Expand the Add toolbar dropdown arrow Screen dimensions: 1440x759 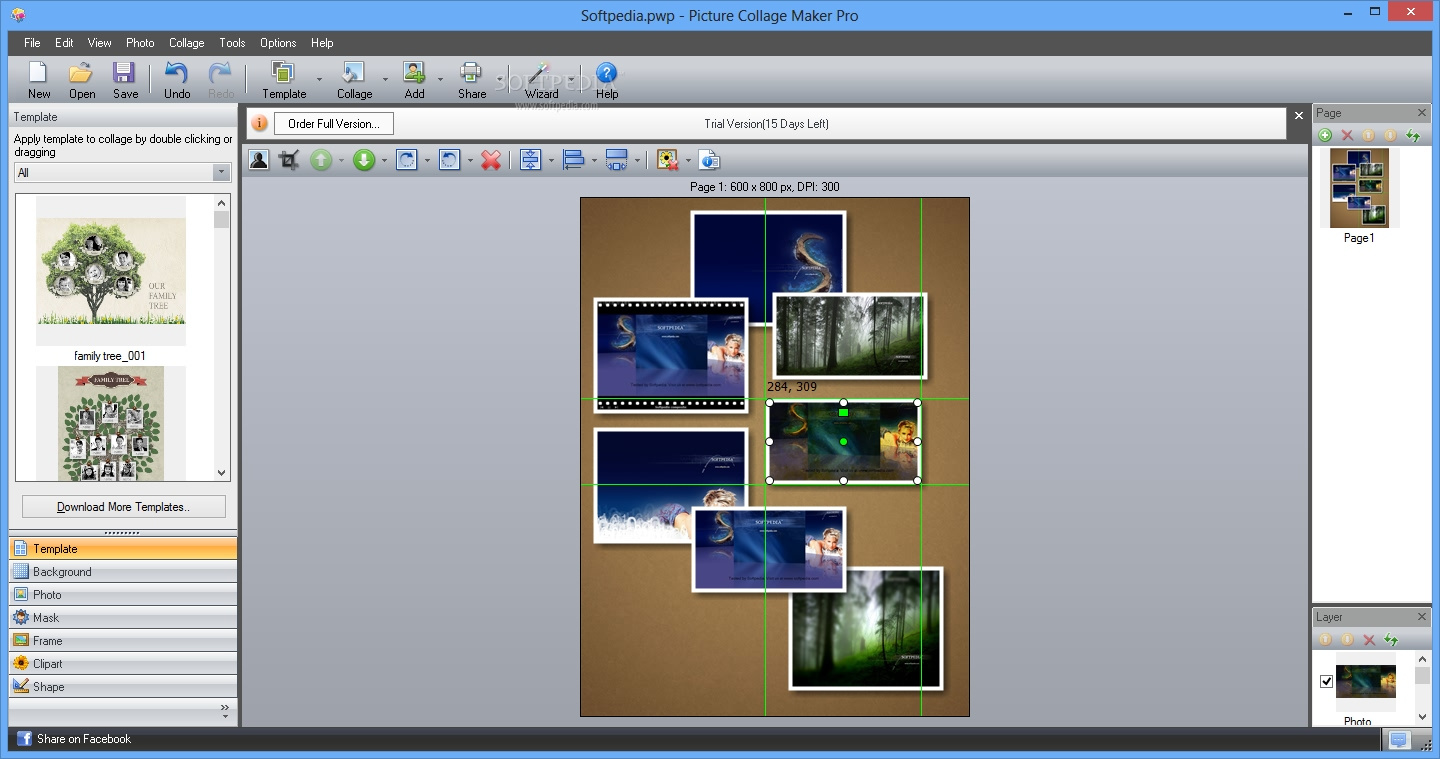(x=440, y=79)
